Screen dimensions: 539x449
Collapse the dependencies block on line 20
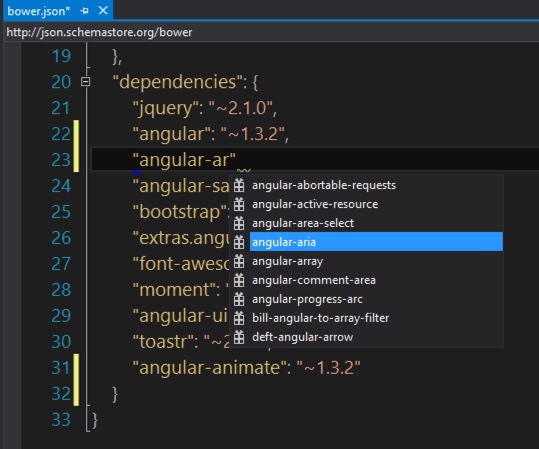click(85, 82)
